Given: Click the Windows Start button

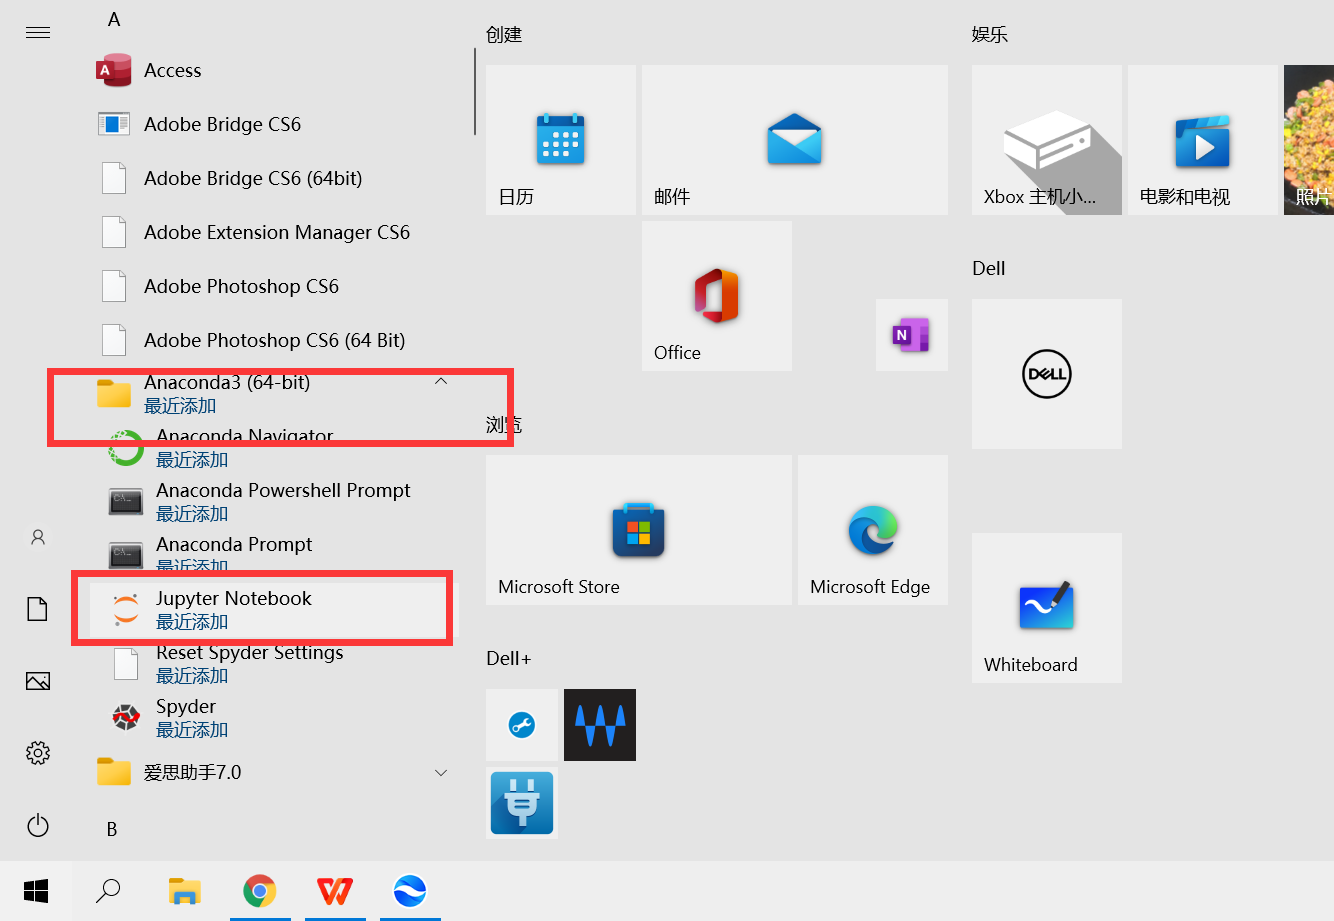Looking at the screenshot, I should point(36,890).
